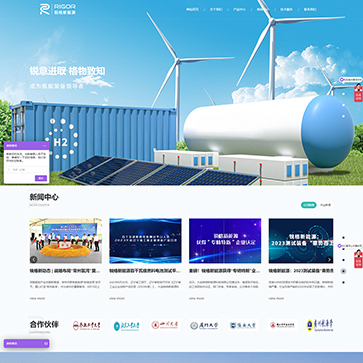
Task: Click the 厦门大学 partner logo
Action: 204,325
